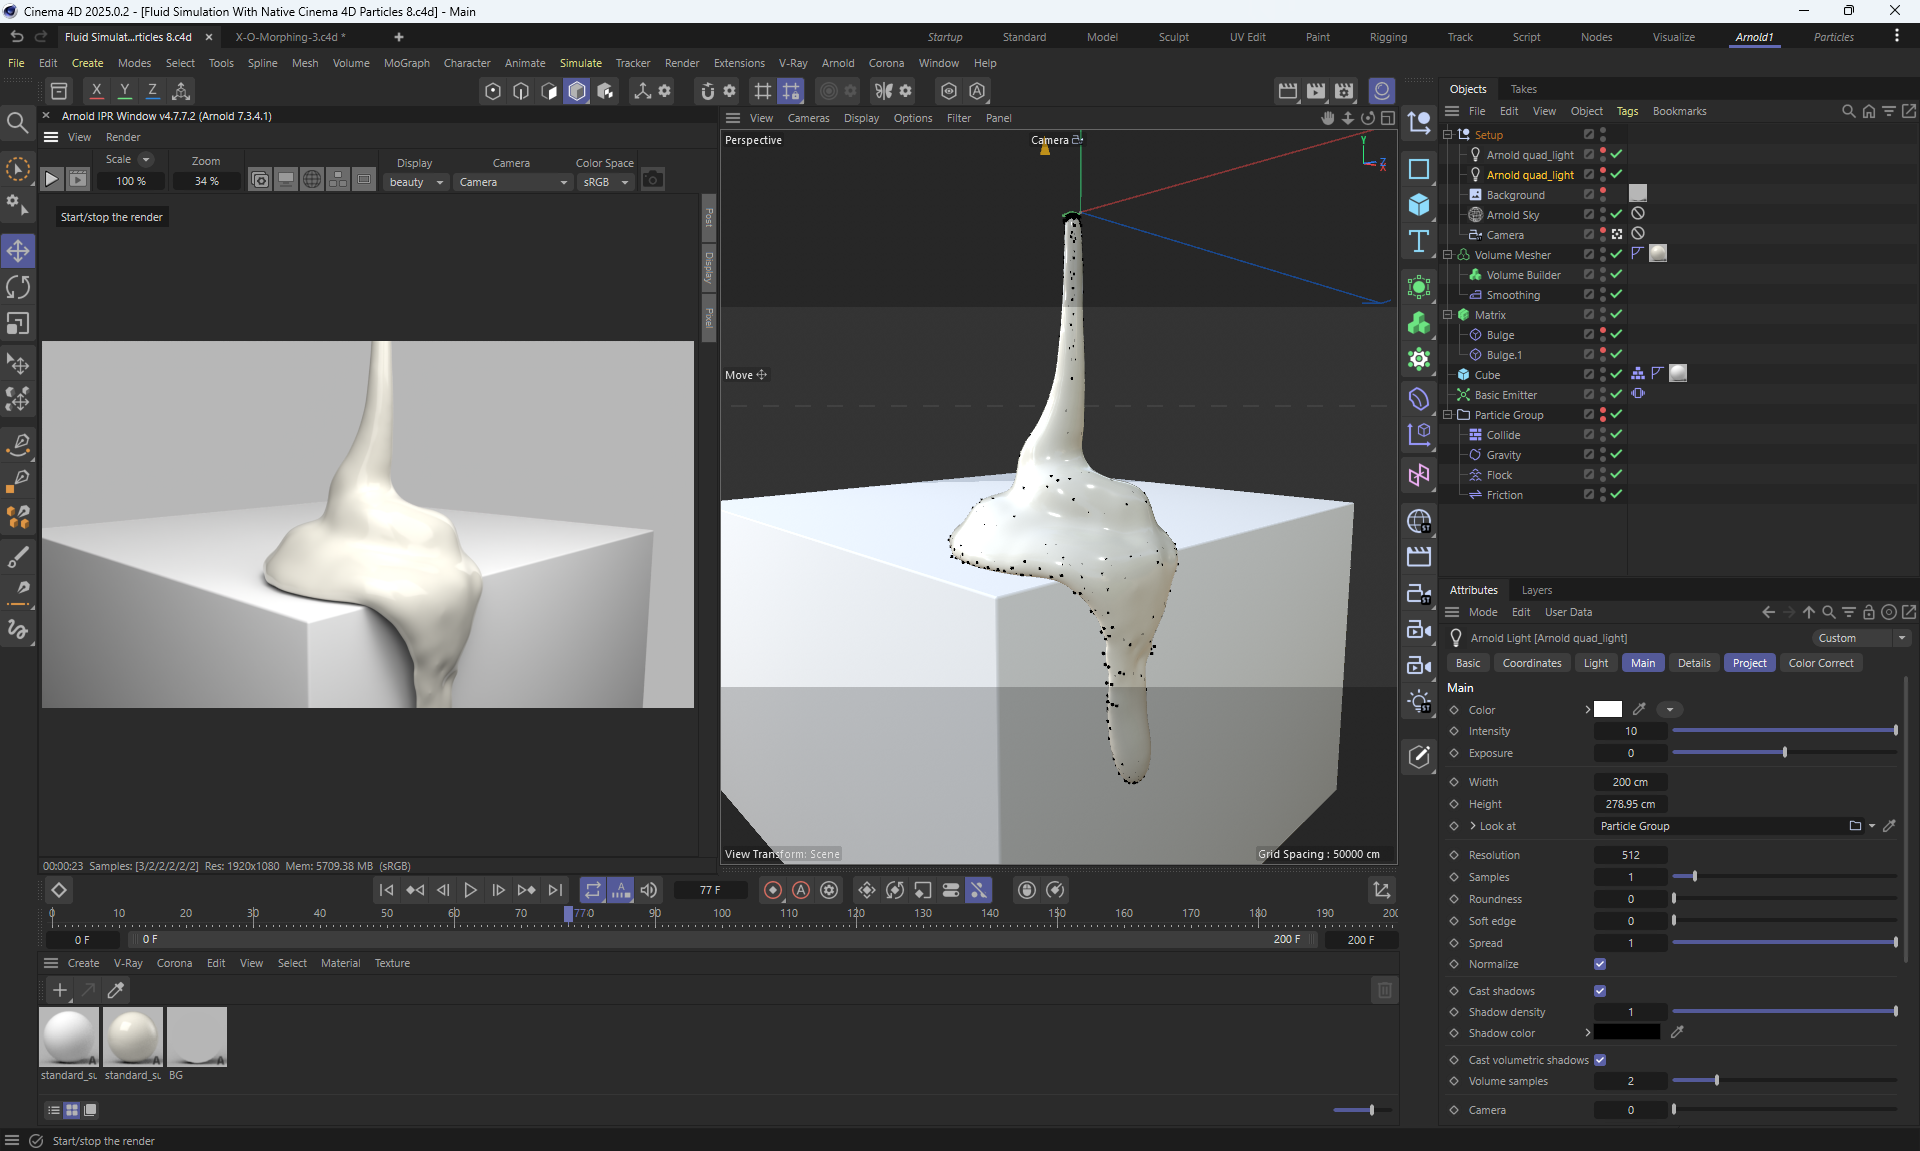Select the BG material thumbnail
The height and width of the screenshot is (1151, 1920).
point(197,1036)
